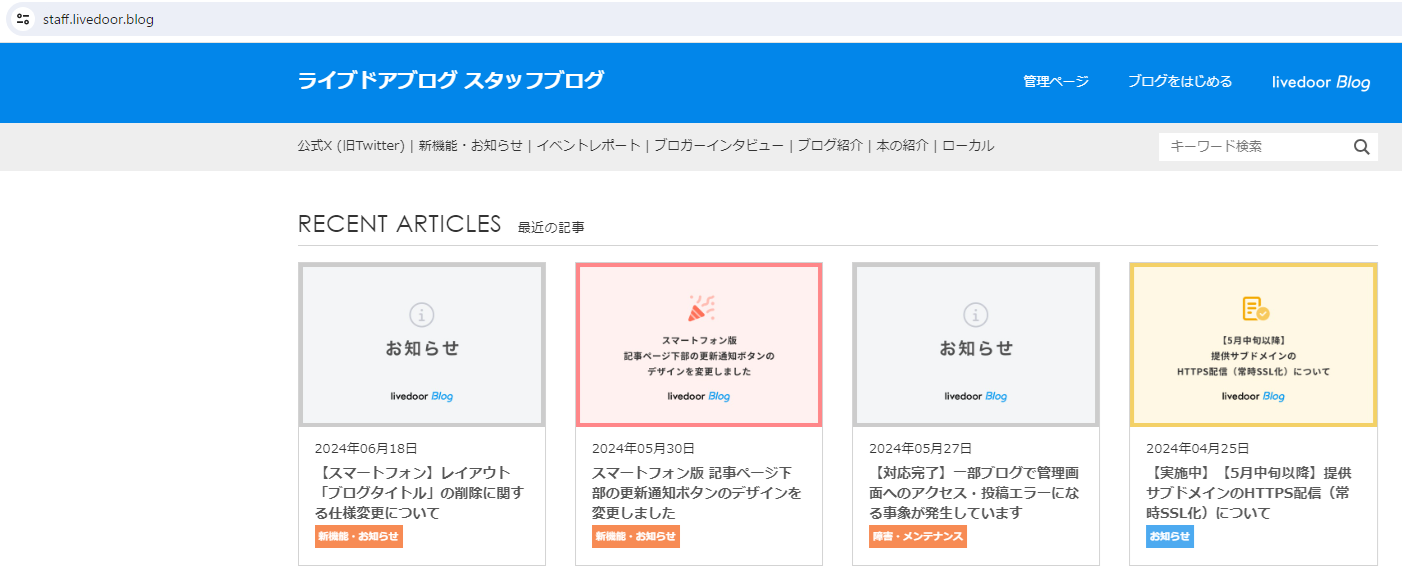Open the 2024年05月27日 お知らせ thumbnail
Viewport: 1402px width, 573px height.
[x=976, y=345]
